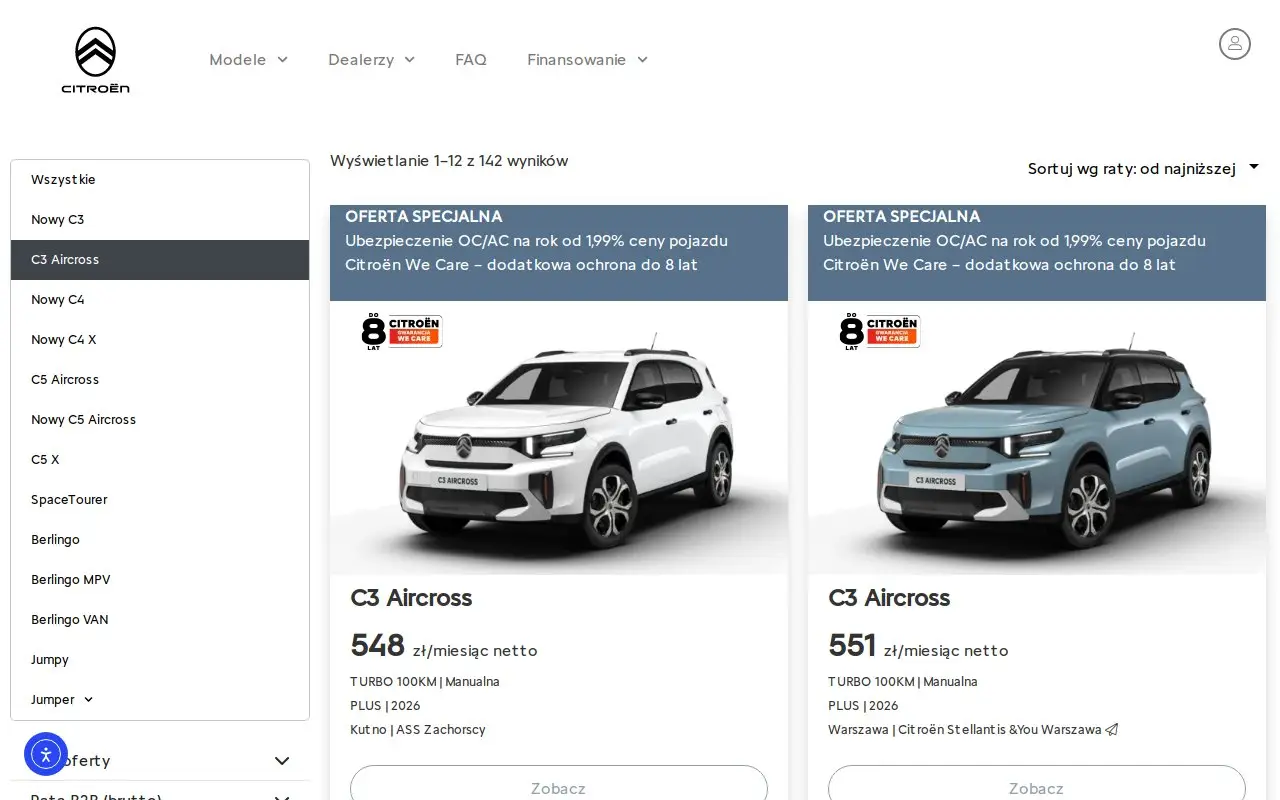This screenshot has width=1280, height=800.
Task: Select Wszystkie in the model list
Action: [160, 180]
